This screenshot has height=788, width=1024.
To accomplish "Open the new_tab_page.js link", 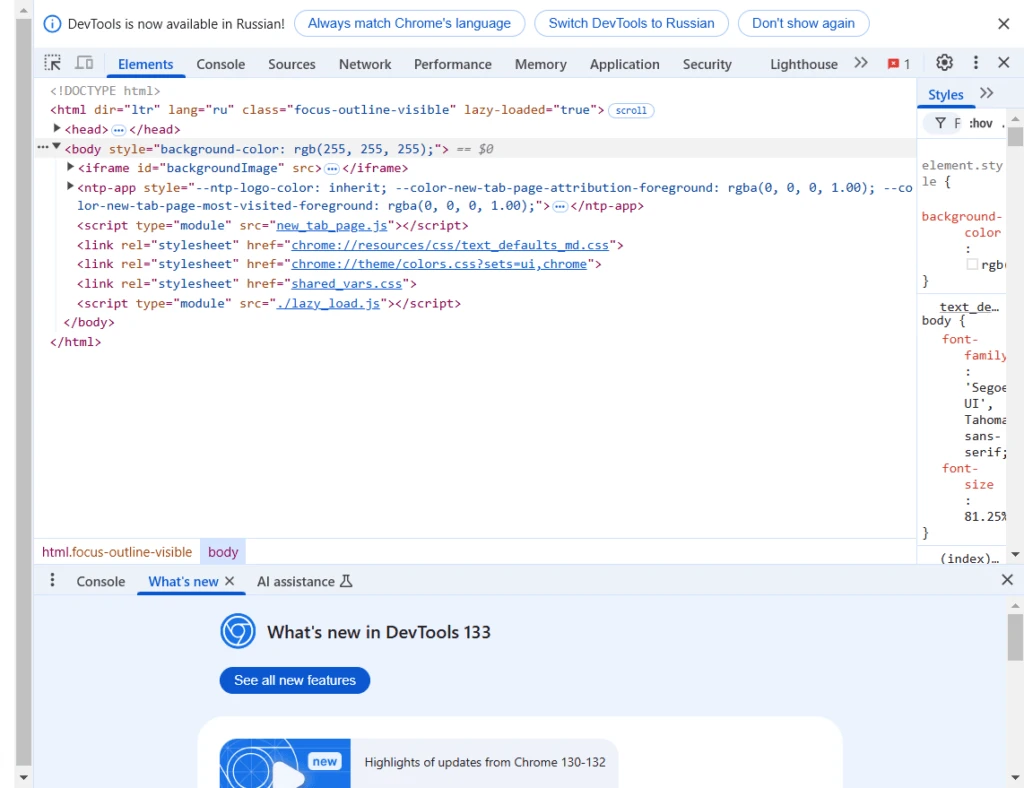I will [x=332, y=226].
